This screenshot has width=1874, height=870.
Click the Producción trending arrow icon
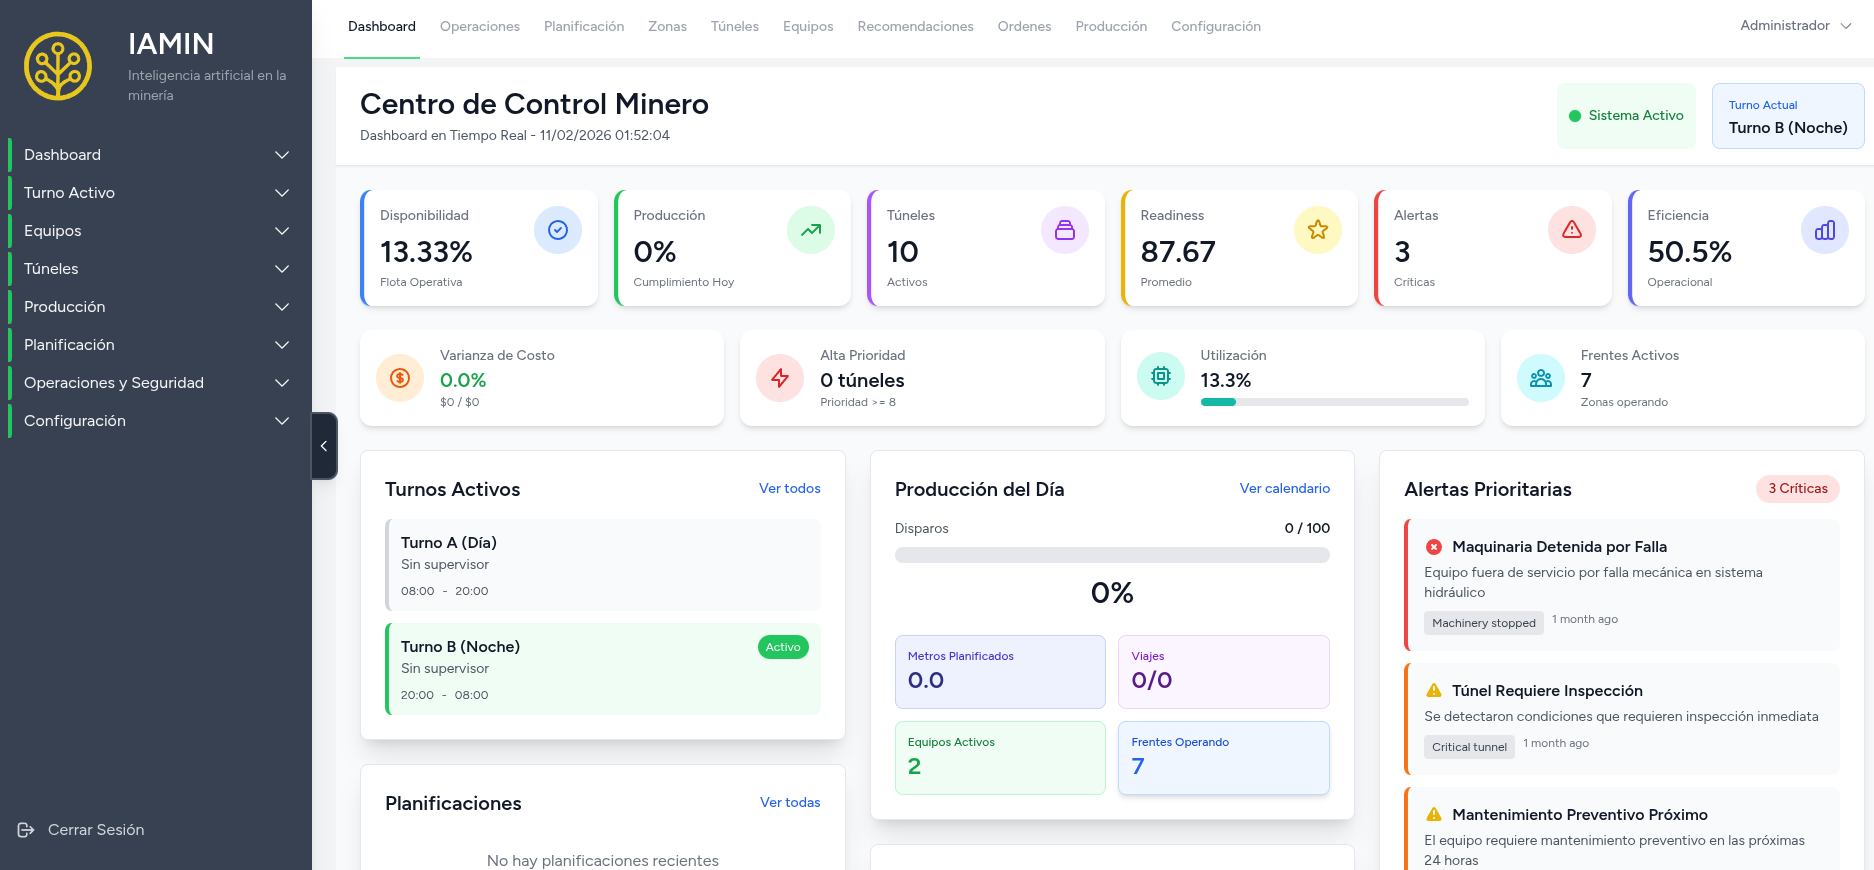811,230
